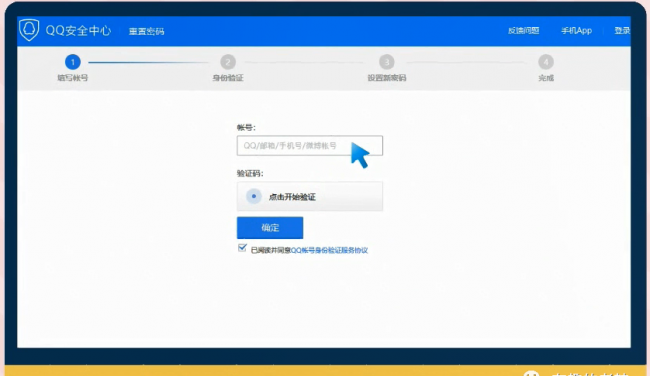Click the round verification start icon

tap(254, 196)
